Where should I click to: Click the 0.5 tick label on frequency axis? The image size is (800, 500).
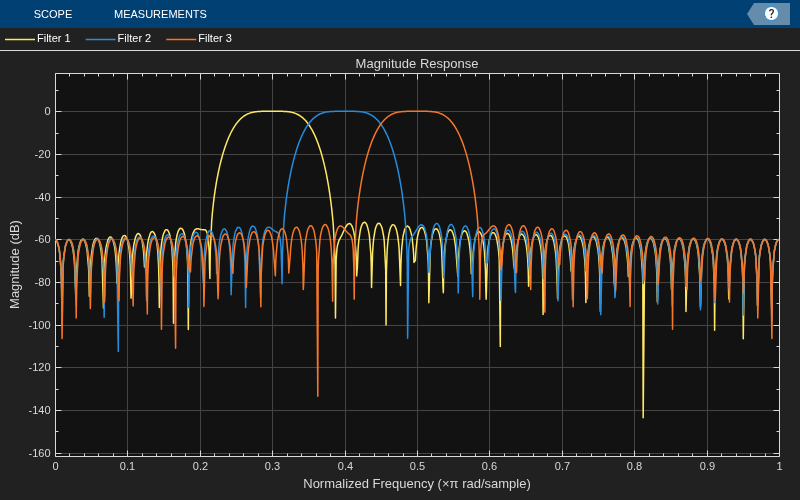coord(417,466)
